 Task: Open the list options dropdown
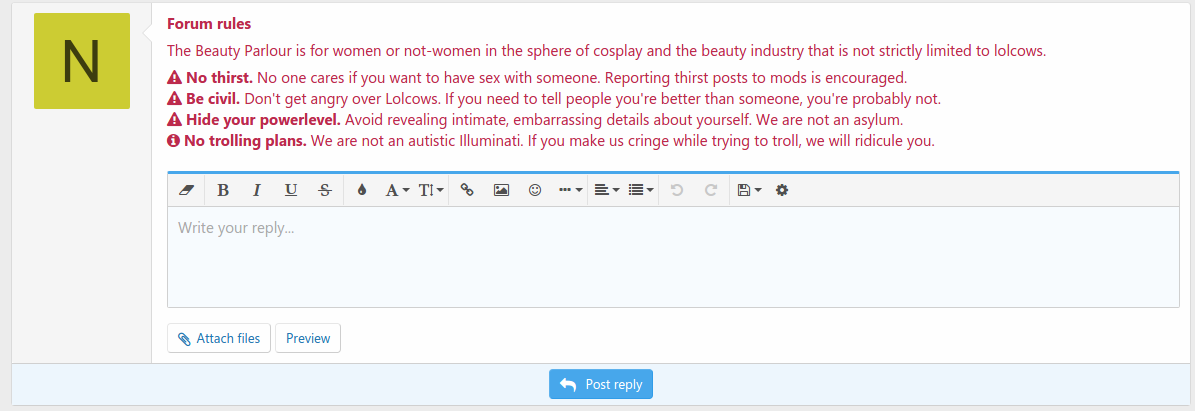click(x=641, y=191)
